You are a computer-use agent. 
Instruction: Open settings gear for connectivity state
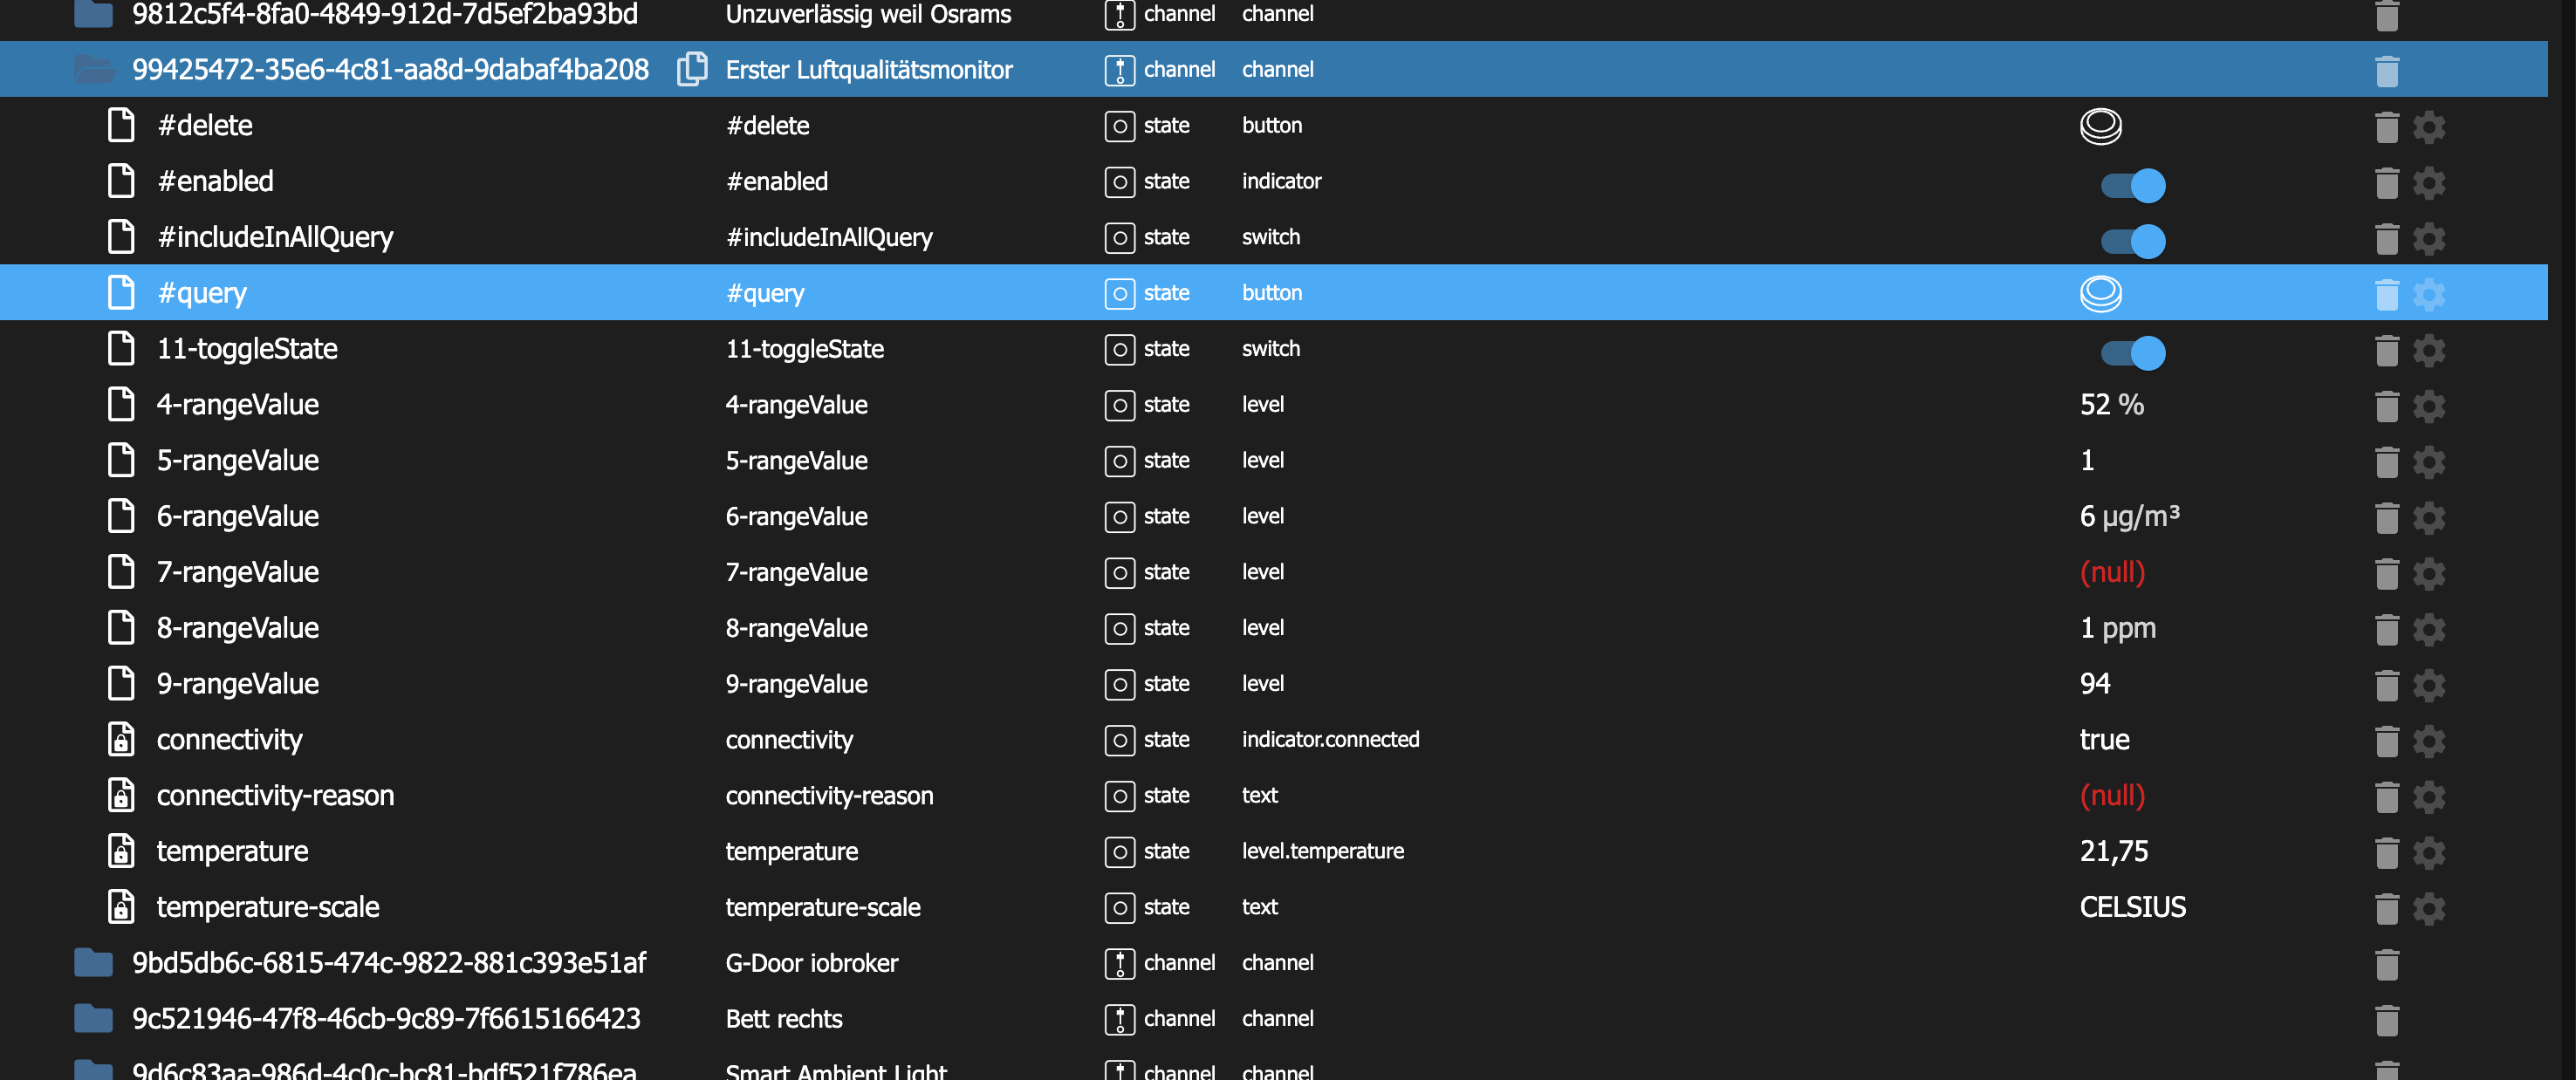tap(2428, 741)
